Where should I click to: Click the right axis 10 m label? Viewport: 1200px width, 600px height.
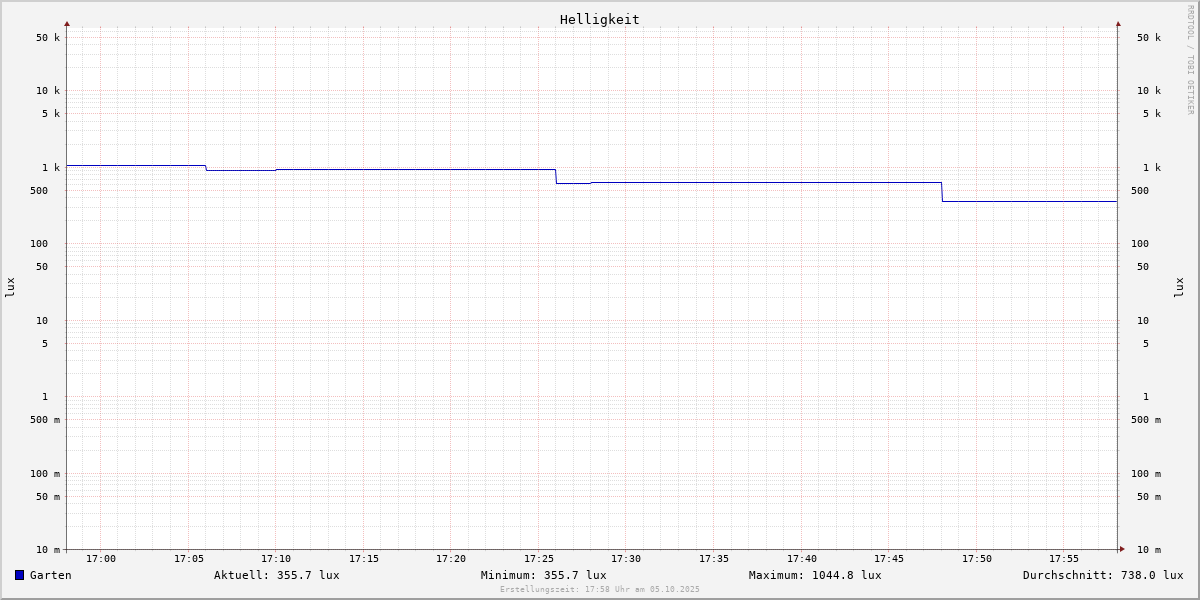[x=1149, y=549]
